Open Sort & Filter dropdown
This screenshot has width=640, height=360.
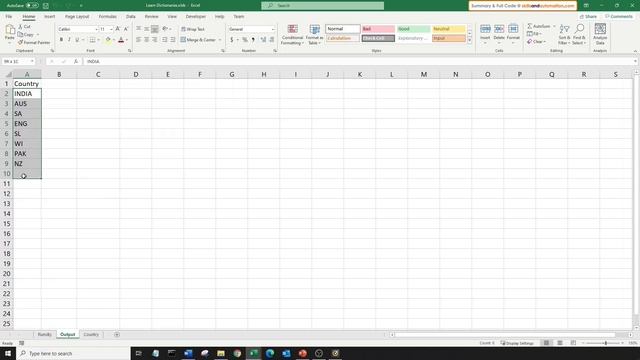564,34
